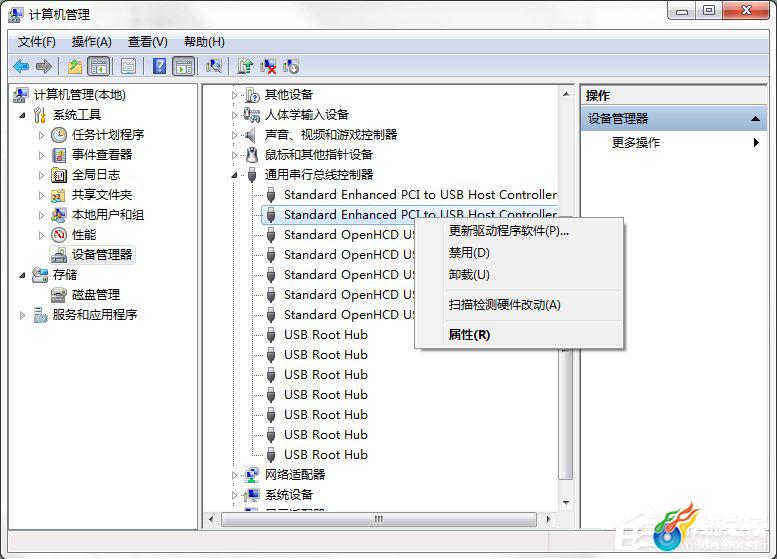Click the 其他设备 category icon
The height and width of the screenshot is (559, 777).
tap(252, 95)
